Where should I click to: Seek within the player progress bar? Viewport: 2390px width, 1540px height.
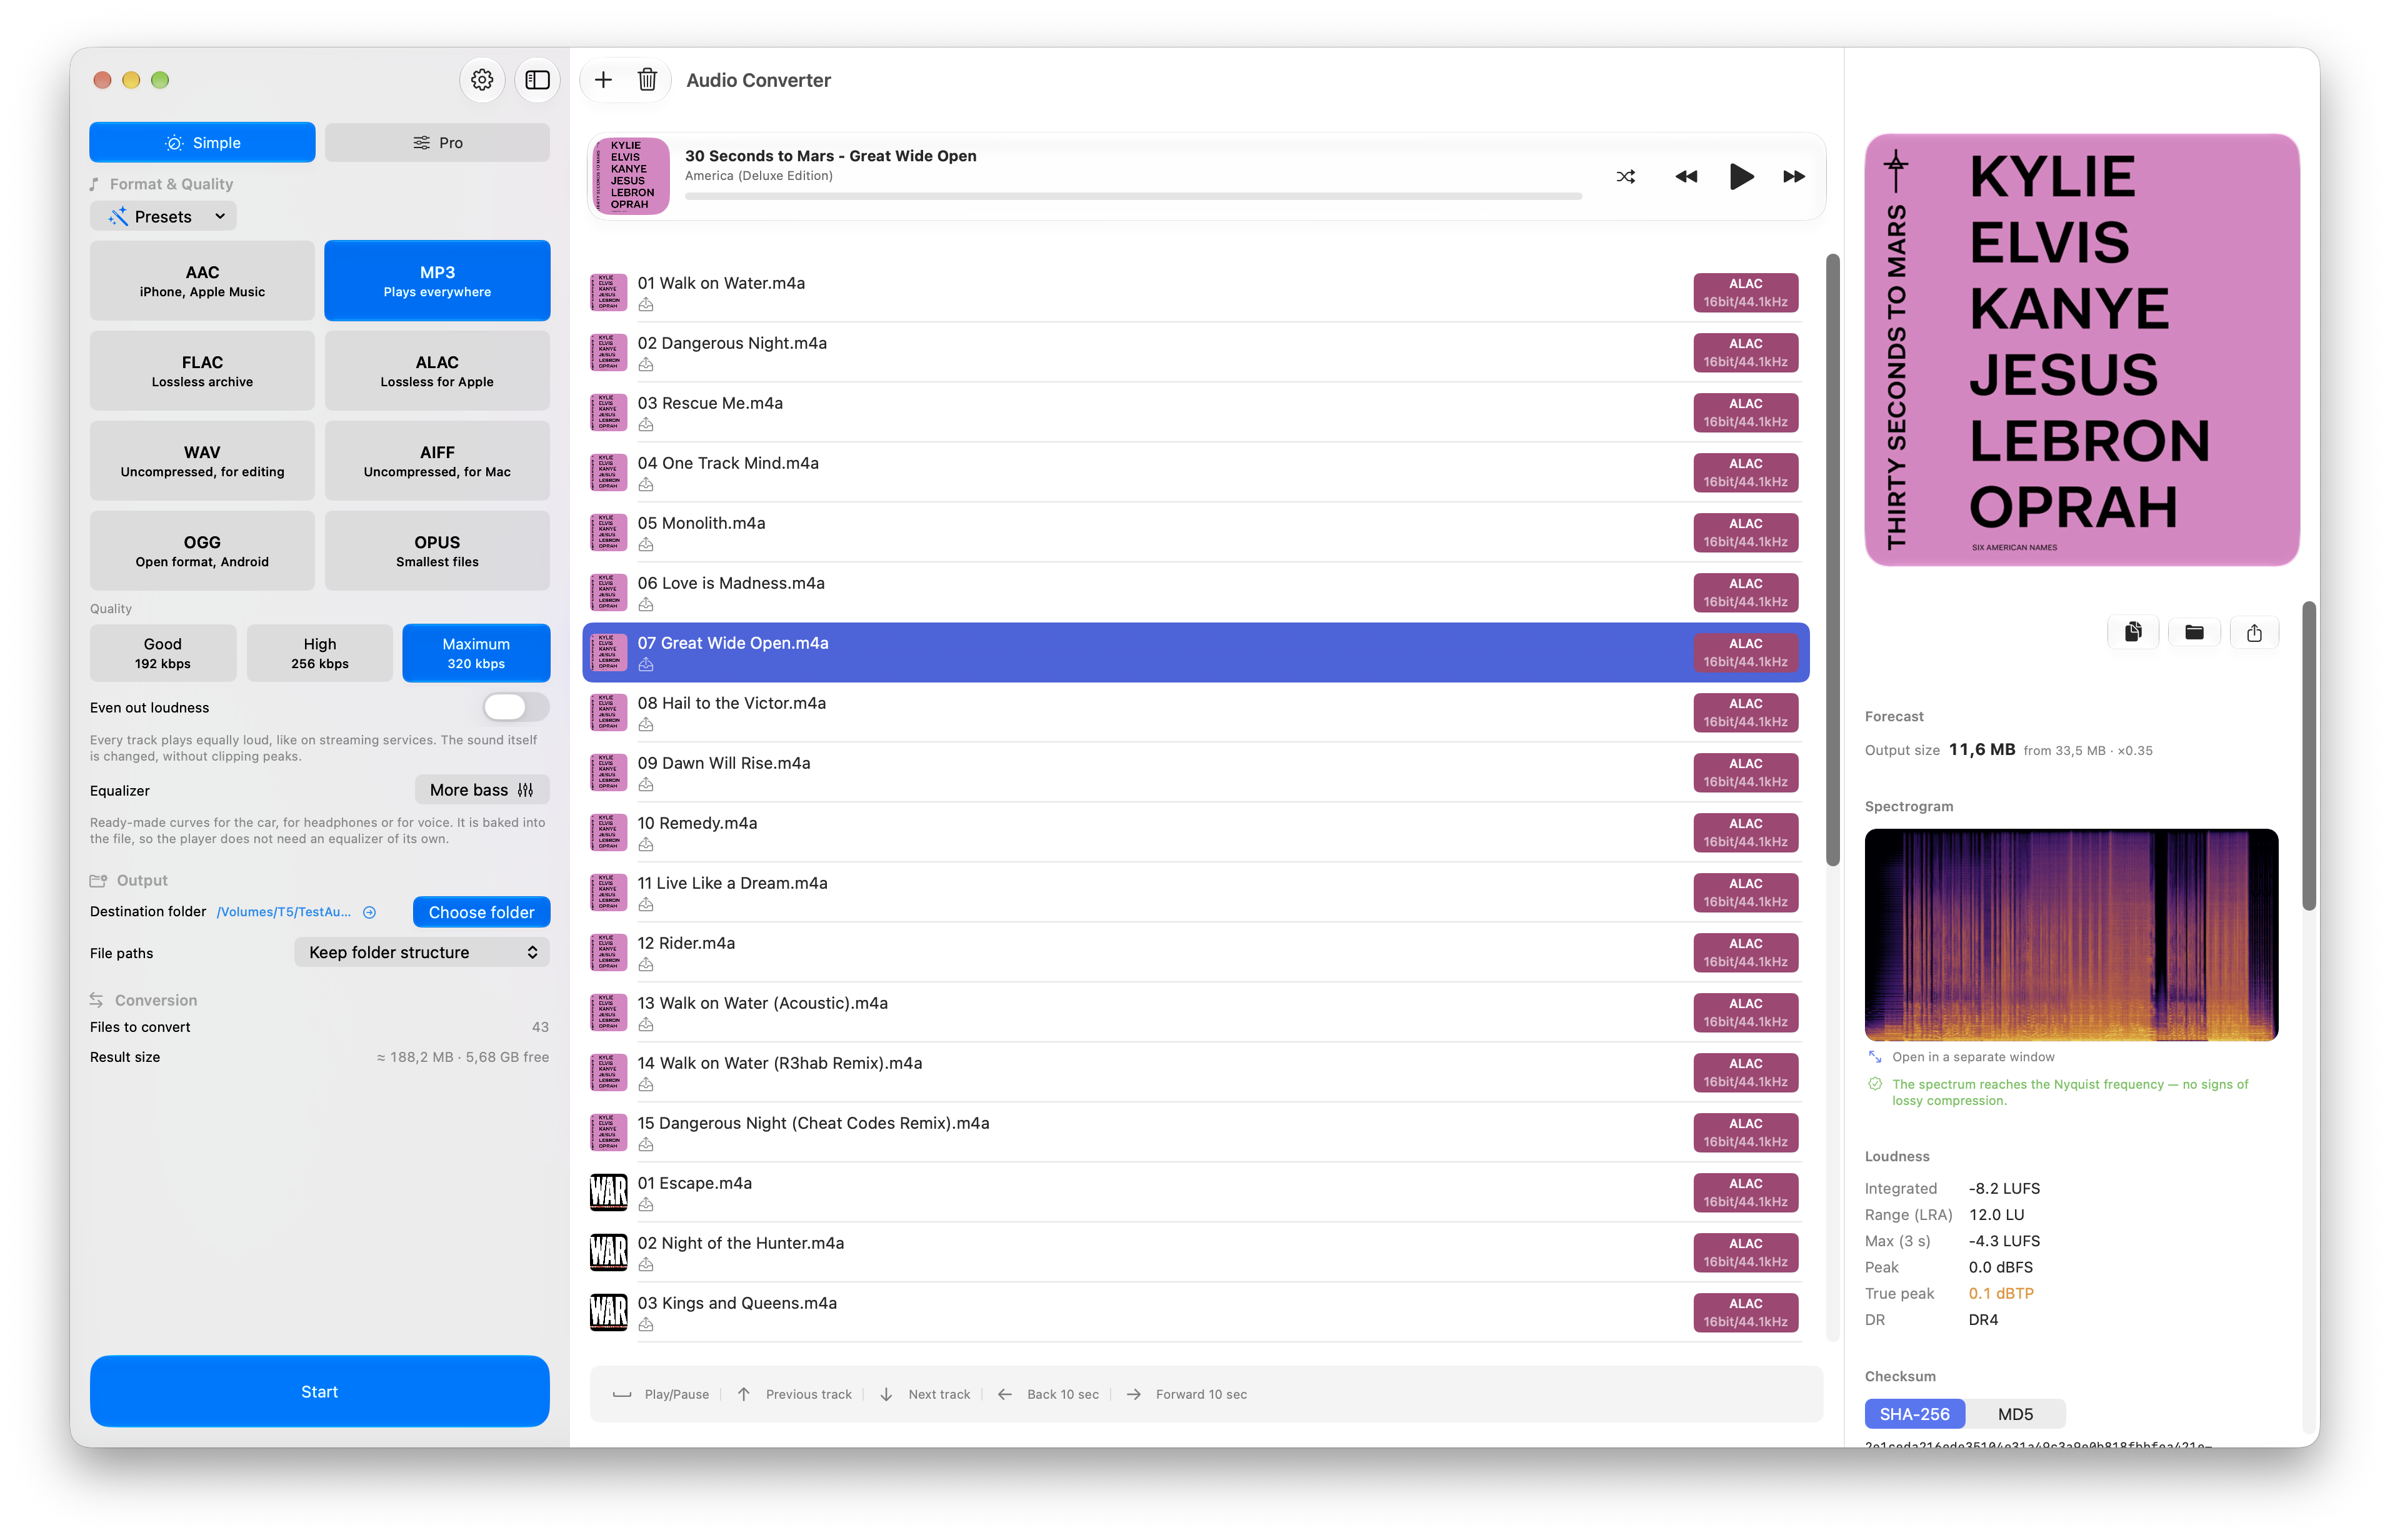1133,196
